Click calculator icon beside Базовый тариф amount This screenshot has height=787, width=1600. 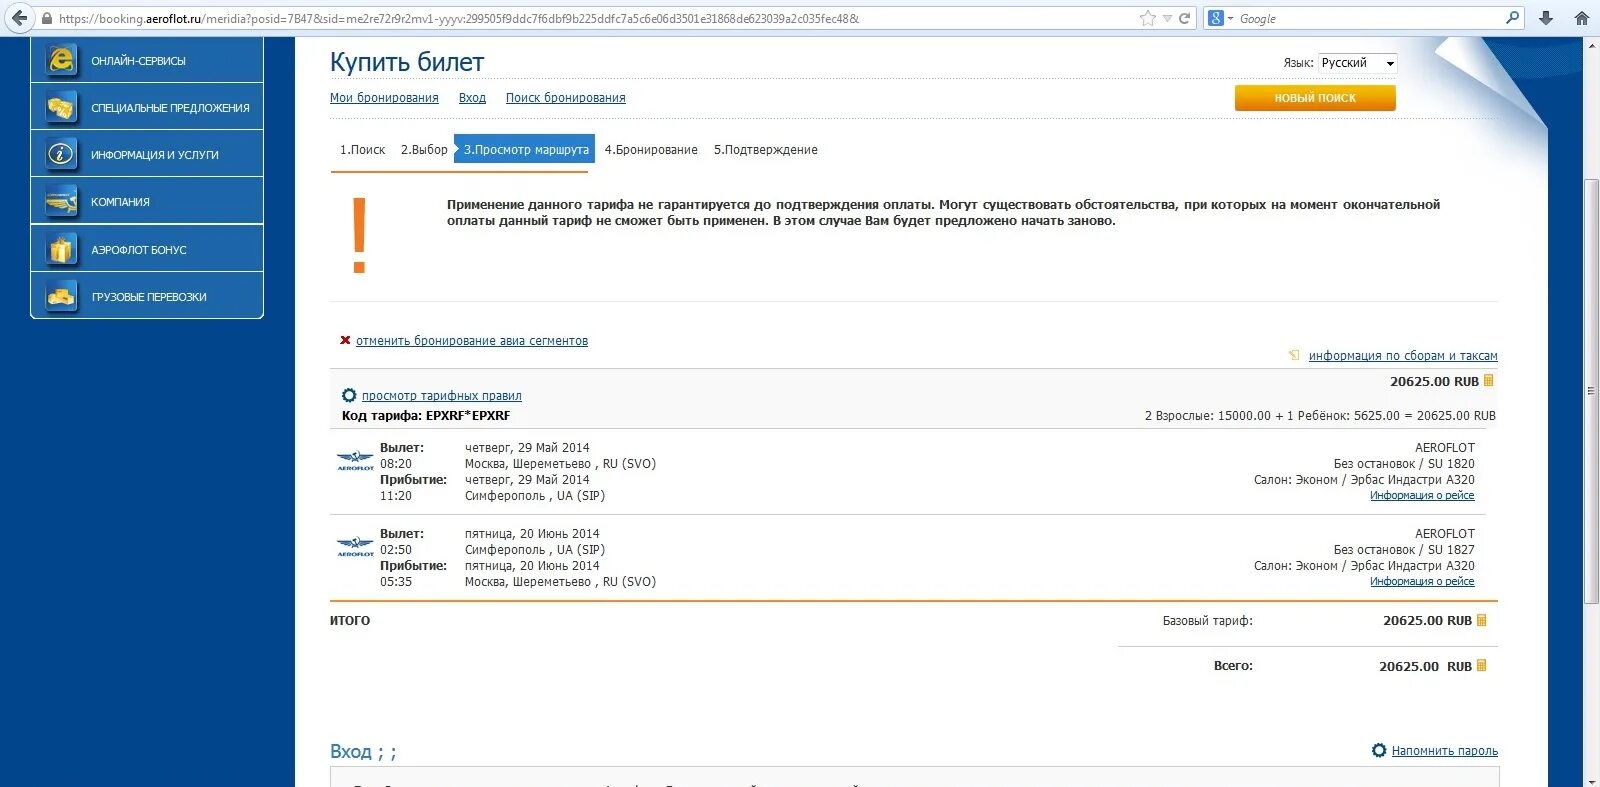click(1482, 620)
